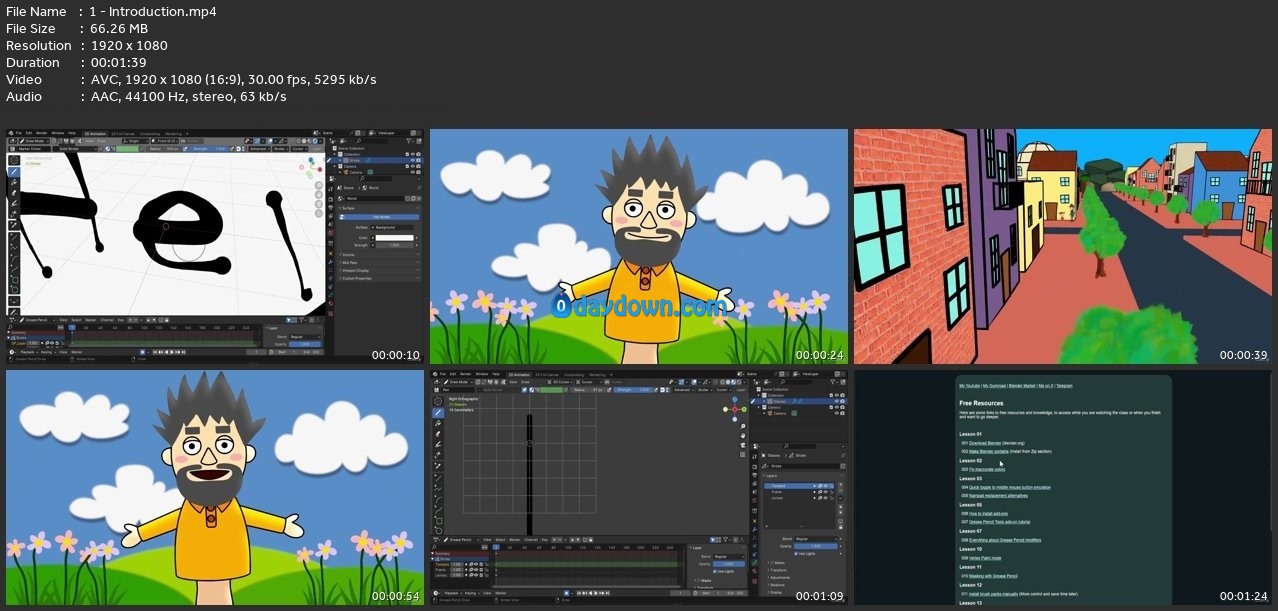Select the Arc tool in the 00:00:10 frame
Screen dimensions: 1278x611
[14, 259]
